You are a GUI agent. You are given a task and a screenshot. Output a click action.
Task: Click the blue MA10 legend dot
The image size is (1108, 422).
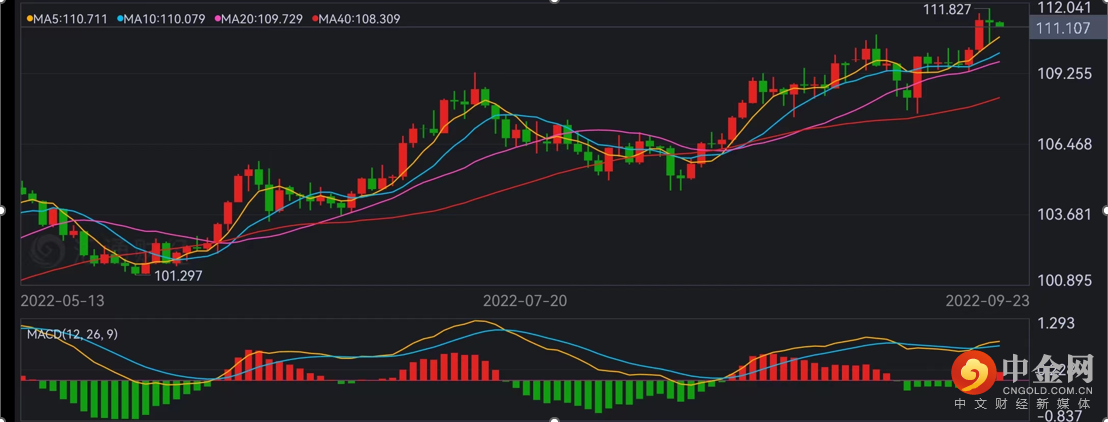click(x=121, y=19)
